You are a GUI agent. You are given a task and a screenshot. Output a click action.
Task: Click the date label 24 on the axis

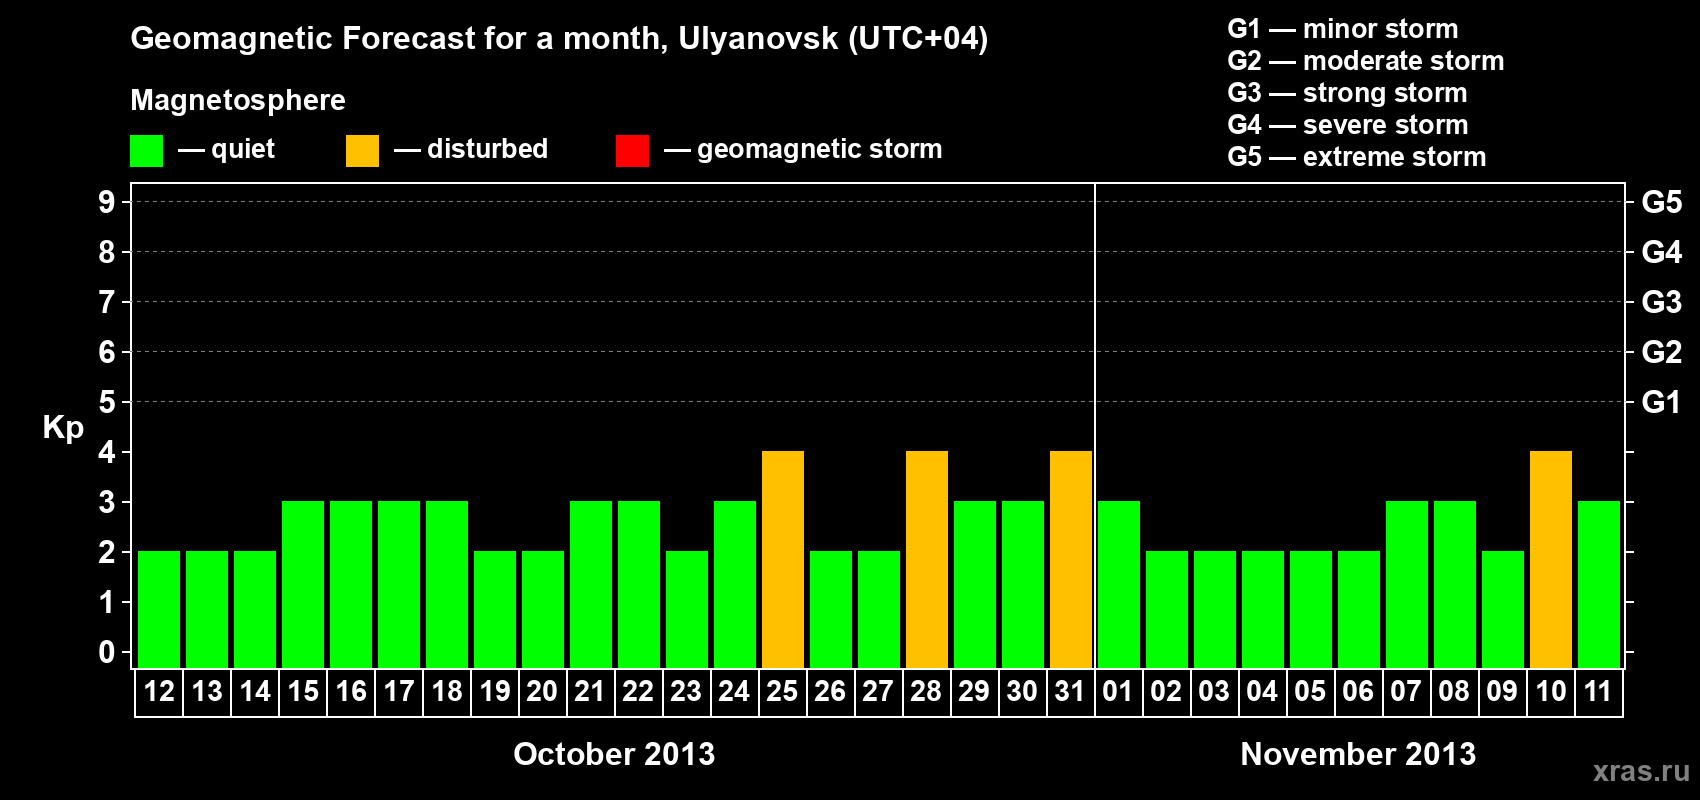click(x=734, y=692)
